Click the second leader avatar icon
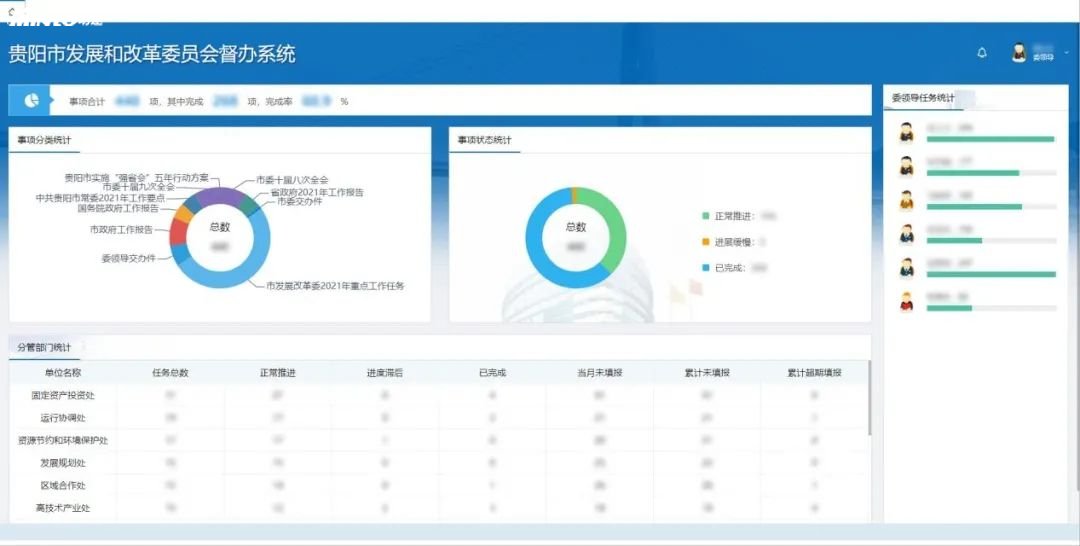Screen dimensions: 1080x546 906,166
